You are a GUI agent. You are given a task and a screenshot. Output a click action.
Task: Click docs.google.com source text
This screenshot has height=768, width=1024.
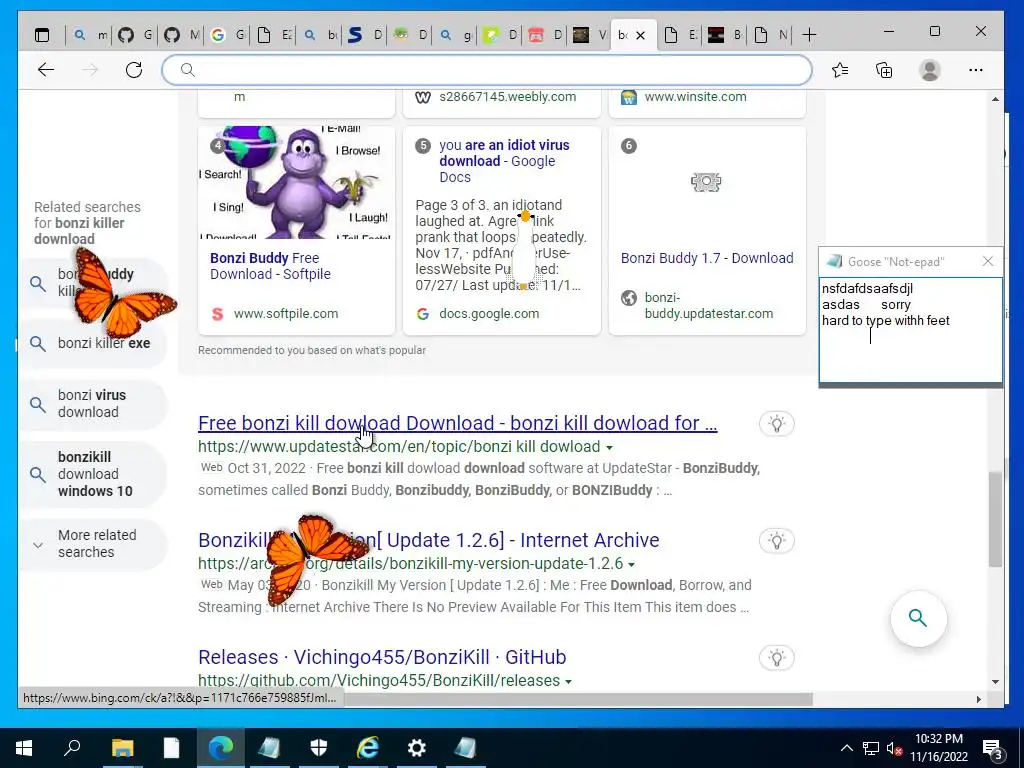[489, 313]
